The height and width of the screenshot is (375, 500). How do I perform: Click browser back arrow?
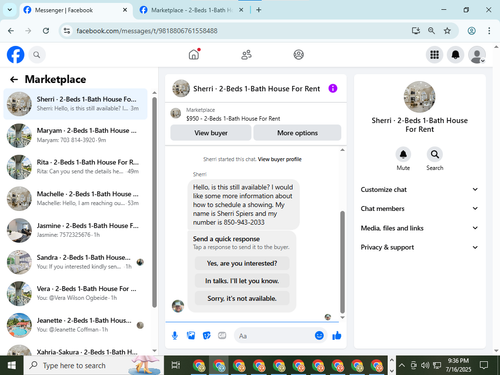point(11,31)
